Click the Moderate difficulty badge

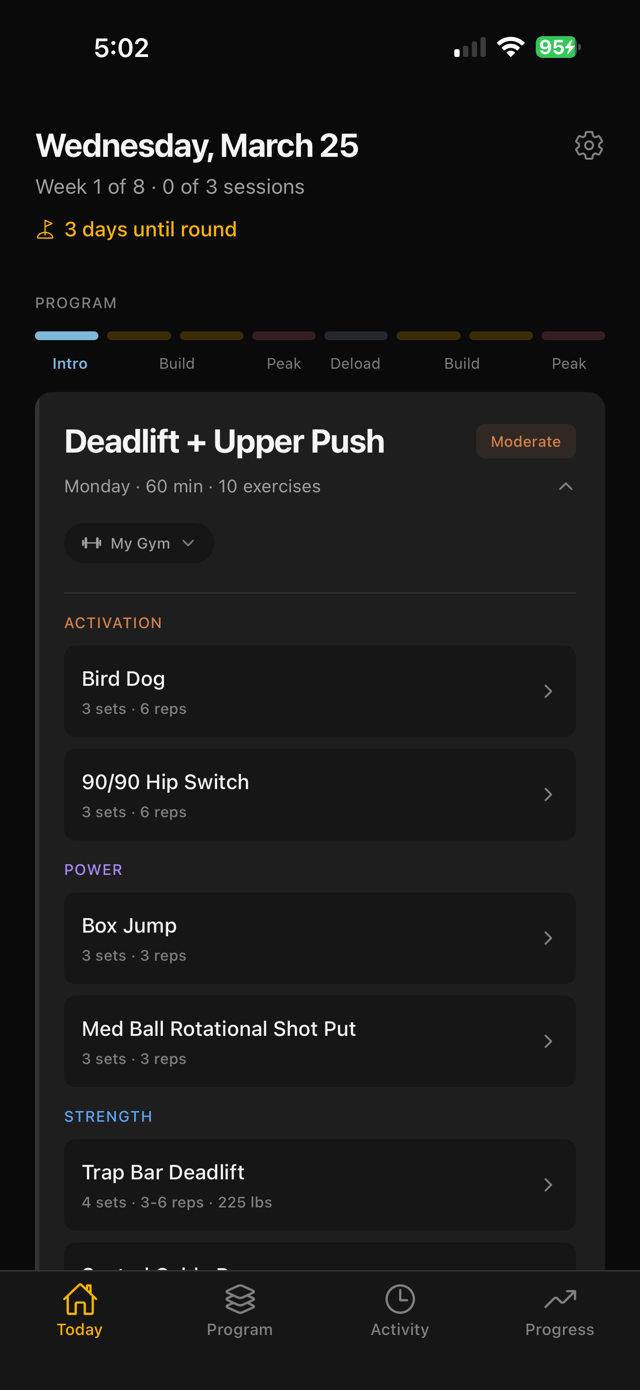click(x=525, y=441)
